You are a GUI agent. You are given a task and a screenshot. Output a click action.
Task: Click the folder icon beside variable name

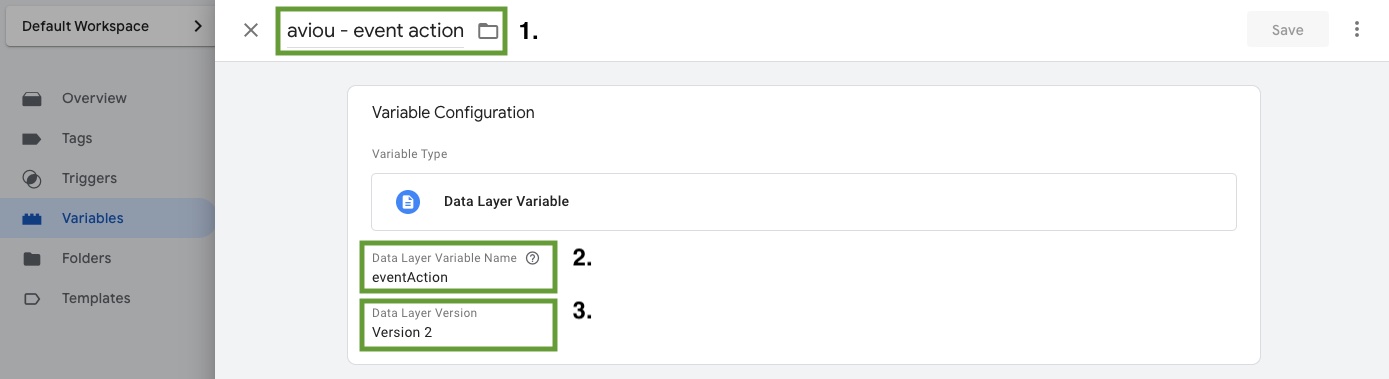[x=487, y=31]
